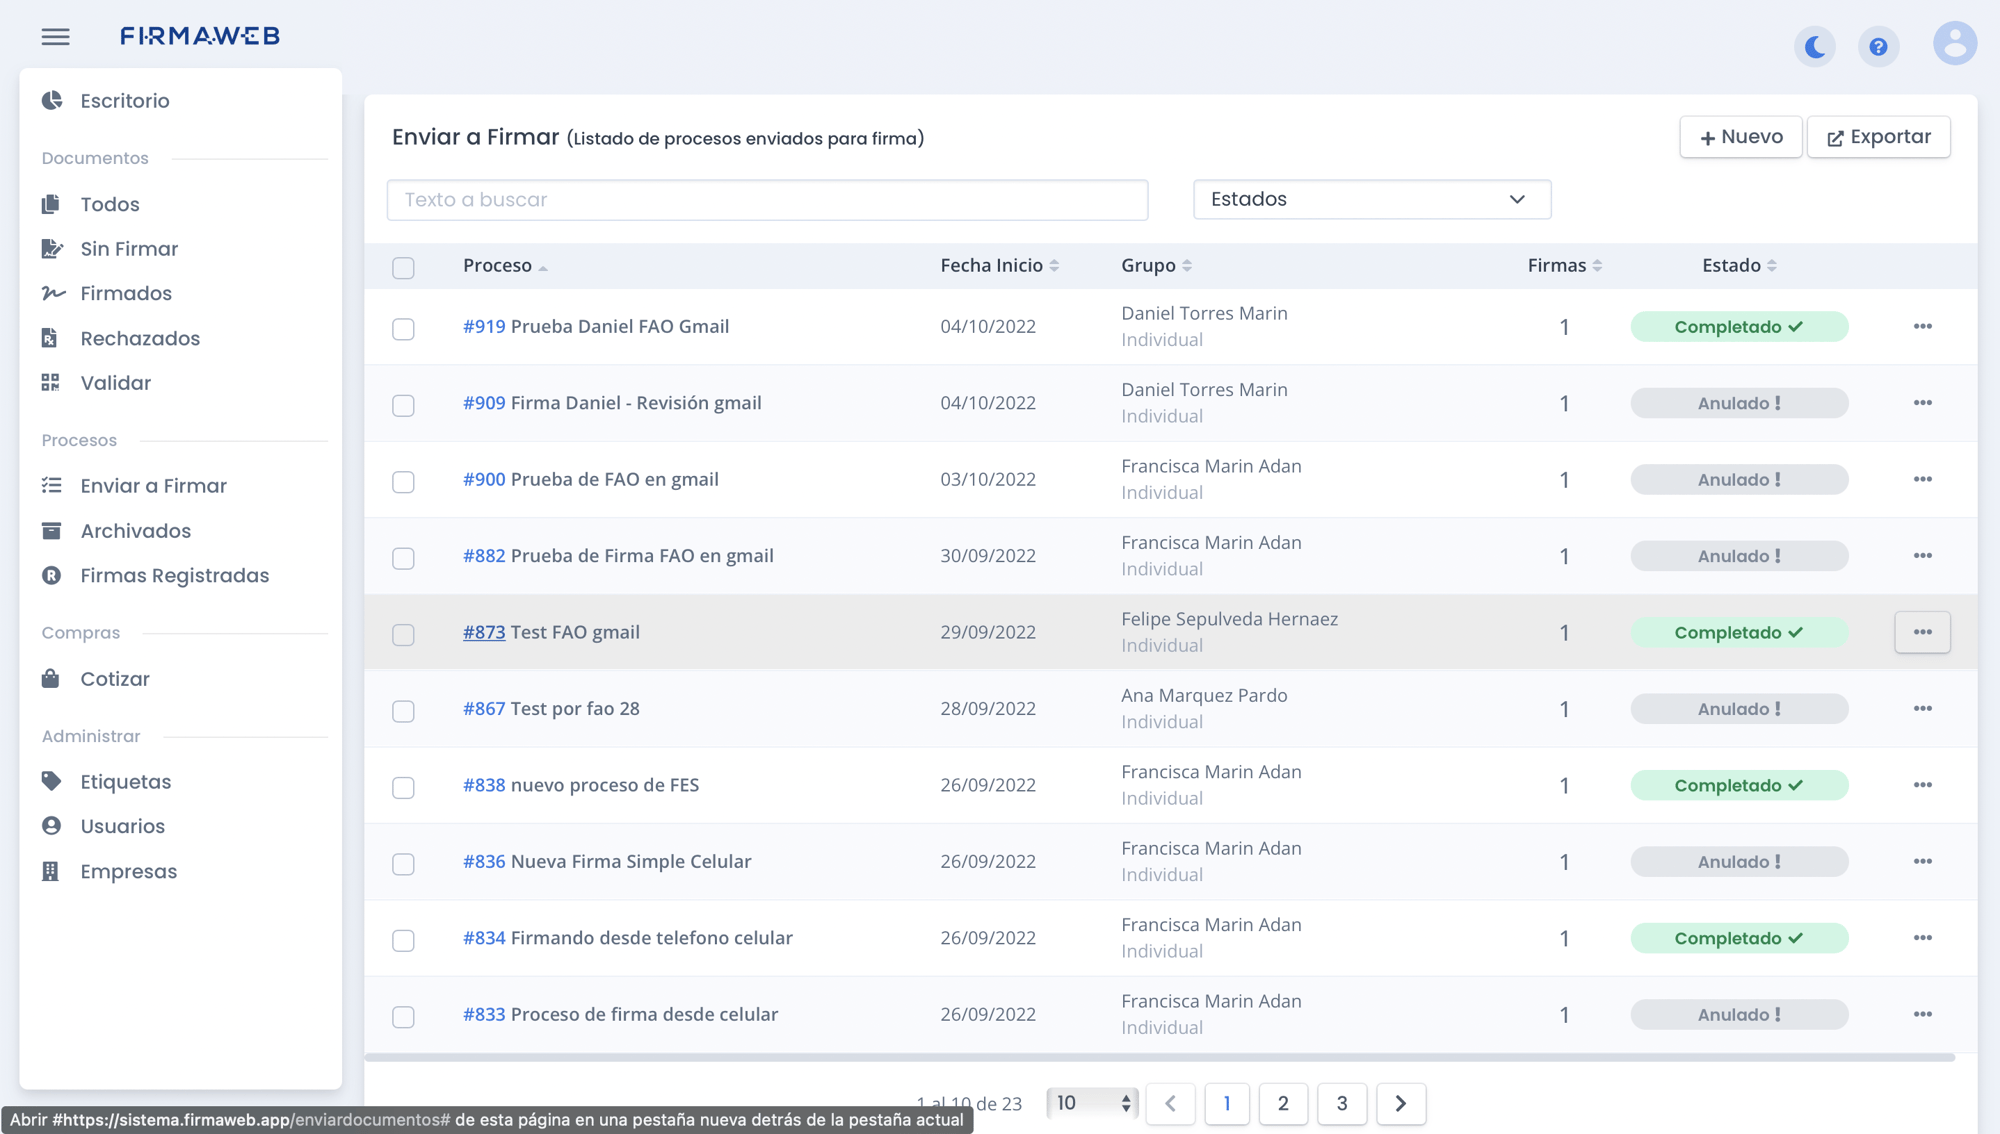Screen dimensions: 2000x1134
Task: Open Sin Firmar menu item
Action: coord(129,249)
